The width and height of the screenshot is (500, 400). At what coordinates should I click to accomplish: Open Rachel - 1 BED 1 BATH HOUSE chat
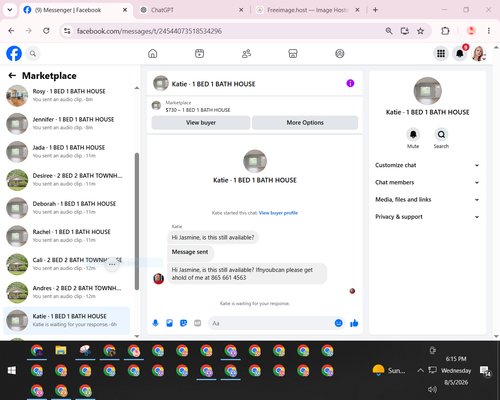[x=68, y=236]
